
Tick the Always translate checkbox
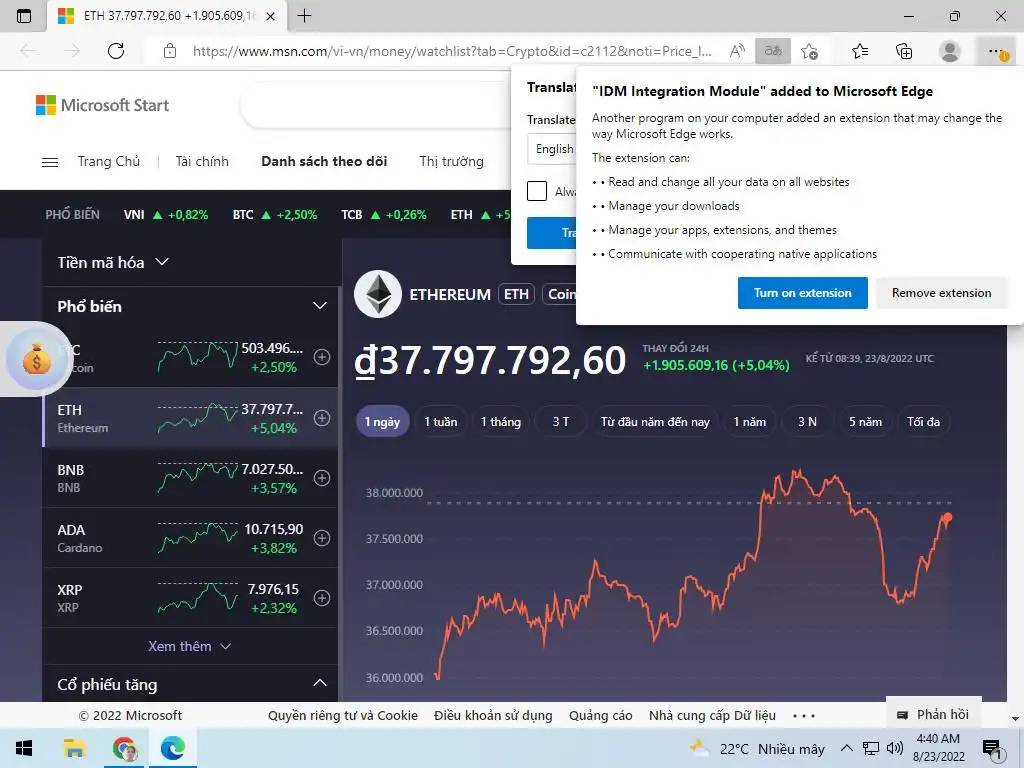[537, 191]
